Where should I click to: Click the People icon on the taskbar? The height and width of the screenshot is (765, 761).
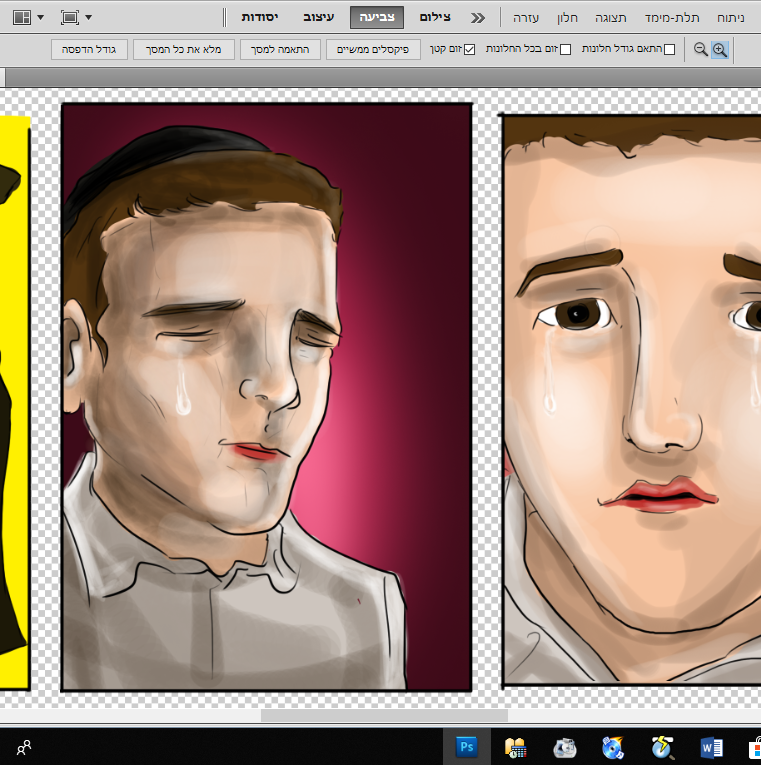point(24,746)
